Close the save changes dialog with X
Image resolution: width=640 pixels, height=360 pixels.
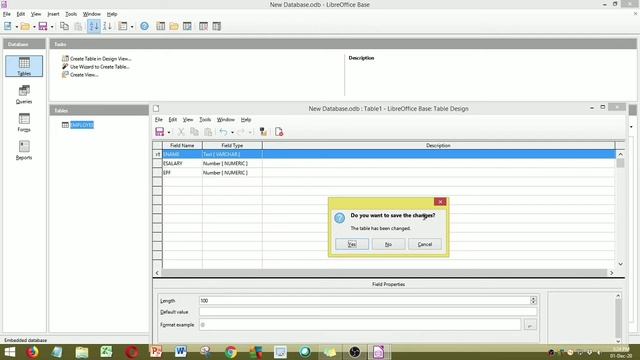tap(440, 202)
